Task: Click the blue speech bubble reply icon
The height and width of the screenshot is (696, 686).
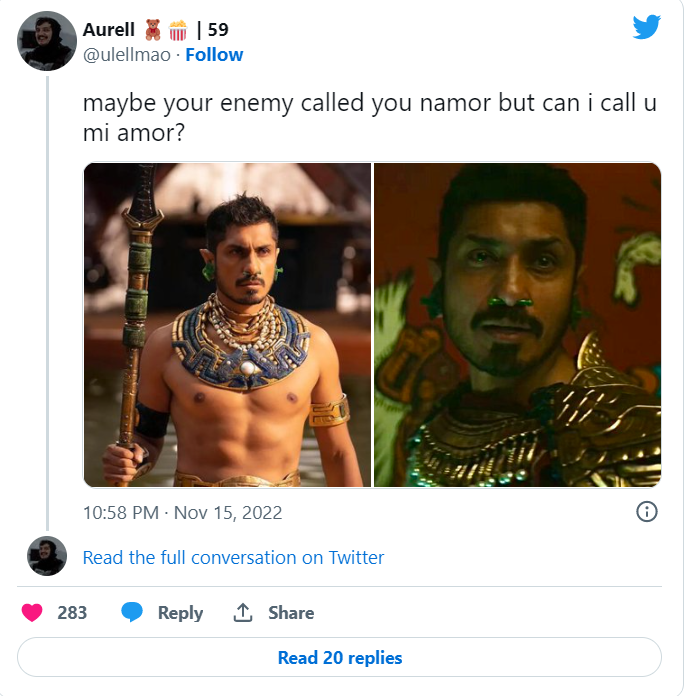Action: click(x=132, y=613)
